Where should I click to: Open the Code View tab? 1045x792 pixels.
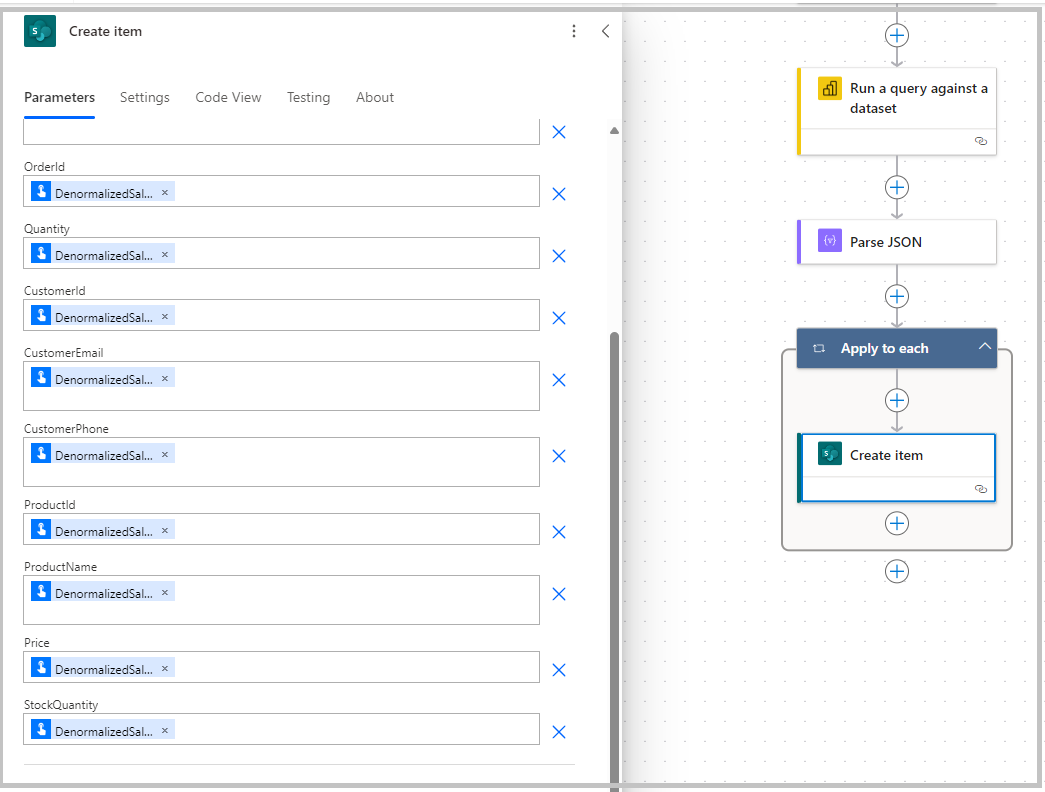(x=228, y=97)
